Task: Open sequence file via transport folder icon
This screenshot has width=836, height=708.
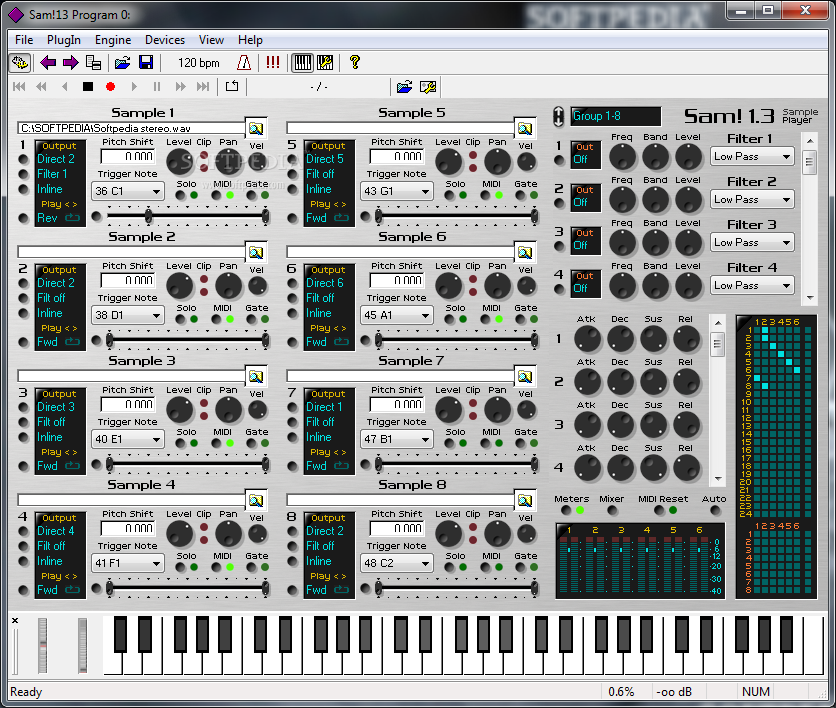Action: tap(404, 86)
